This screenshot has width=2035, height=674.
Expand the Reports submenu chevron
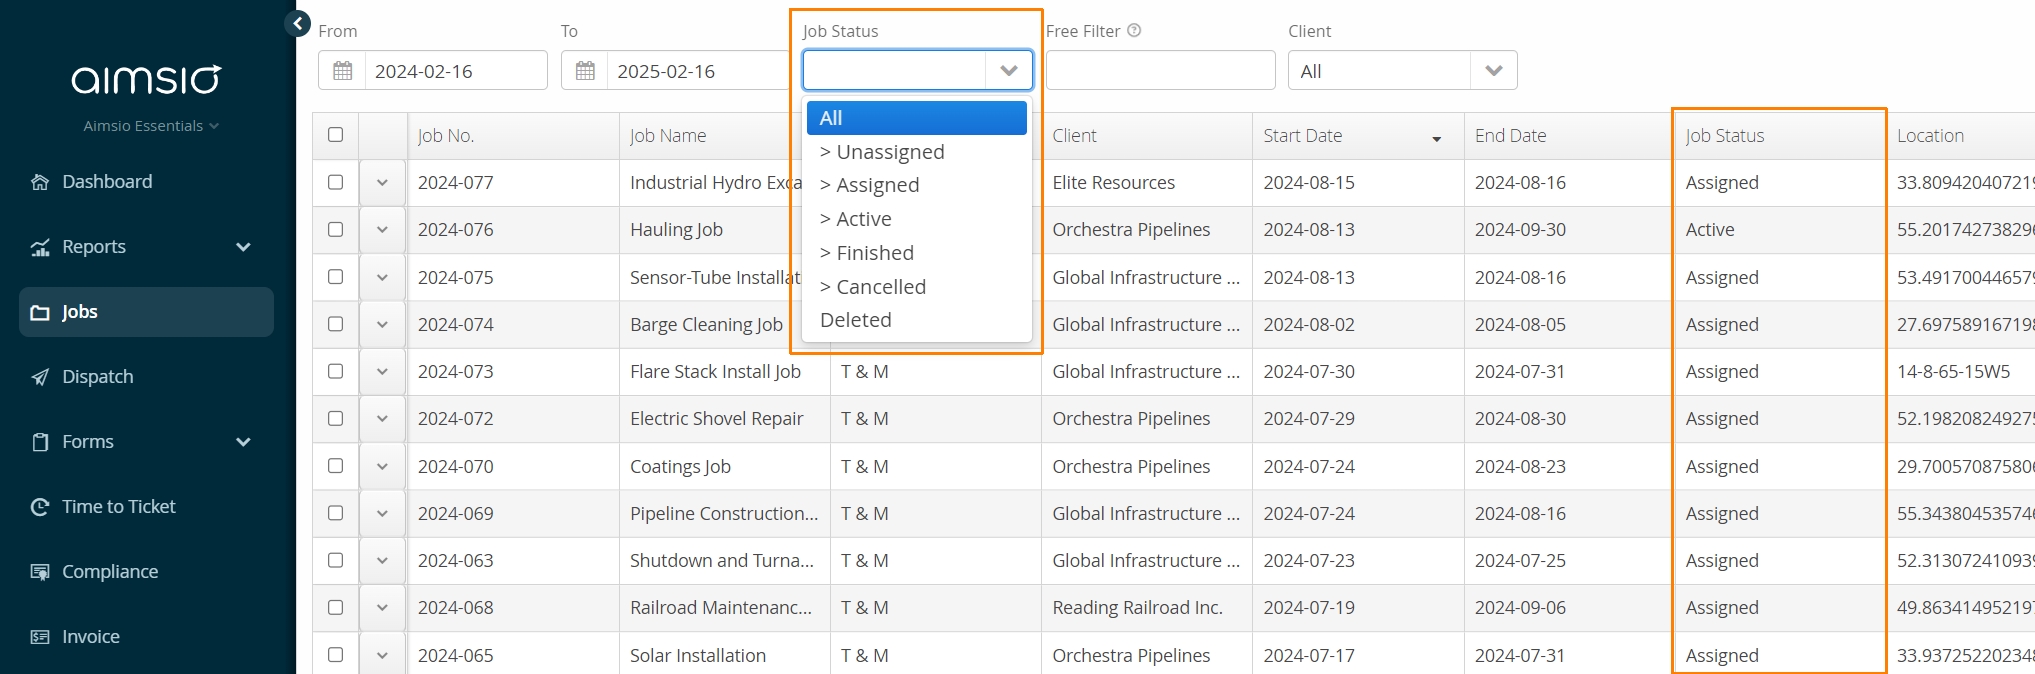click(x=243, y=247)
